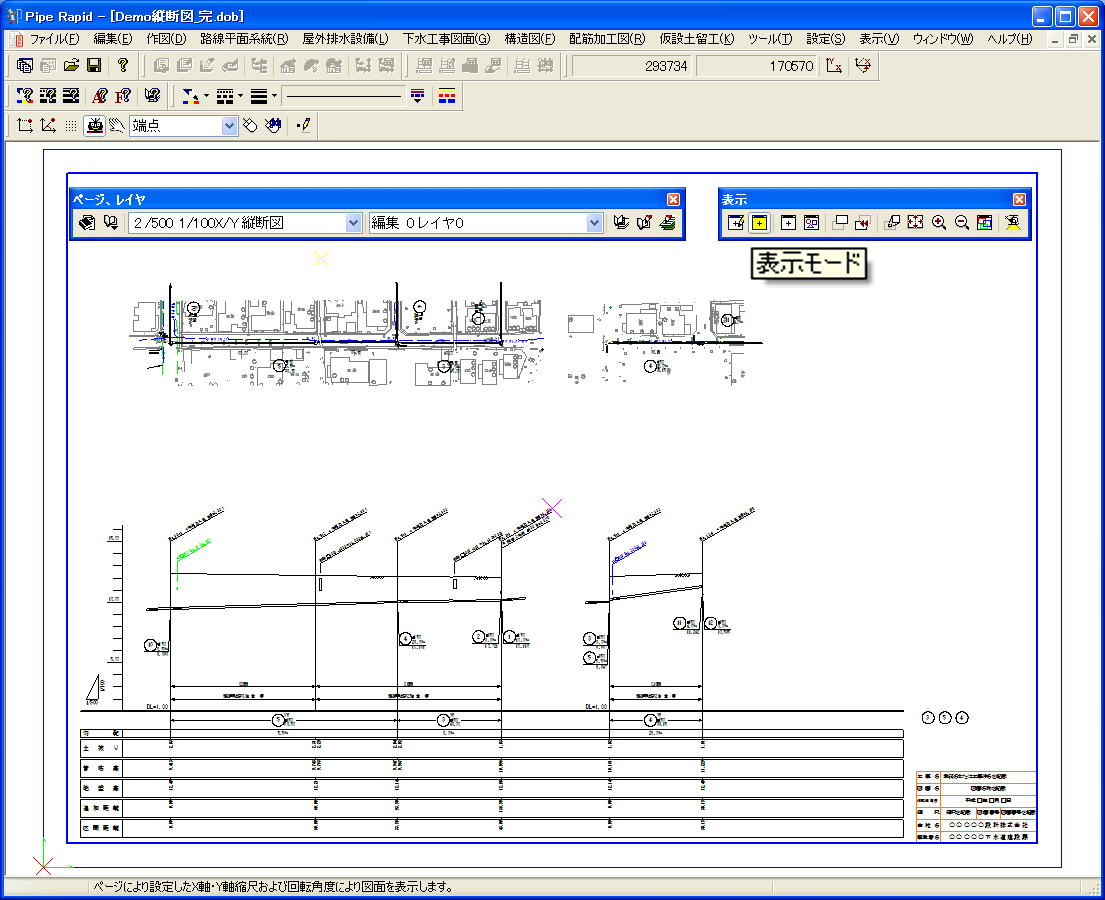
Task: Open a file with the folder icon
Action: 71,66
